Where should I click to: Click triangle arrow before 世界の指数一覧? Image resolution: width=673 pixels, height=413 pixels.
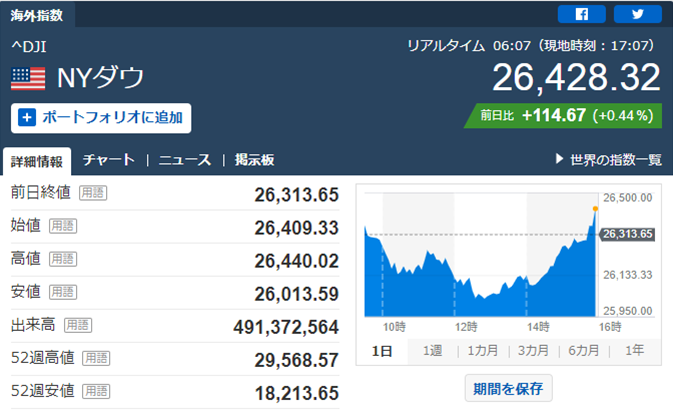tap(559, 159)
